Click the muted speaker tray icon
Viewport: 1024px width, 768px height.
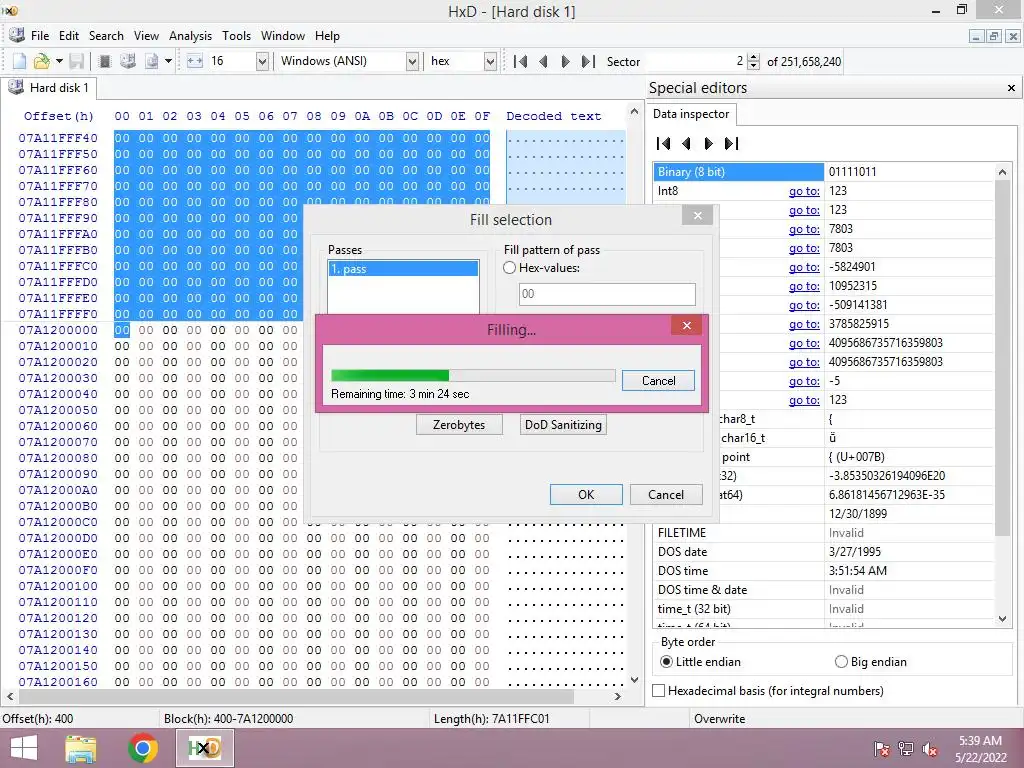point(930,749)
